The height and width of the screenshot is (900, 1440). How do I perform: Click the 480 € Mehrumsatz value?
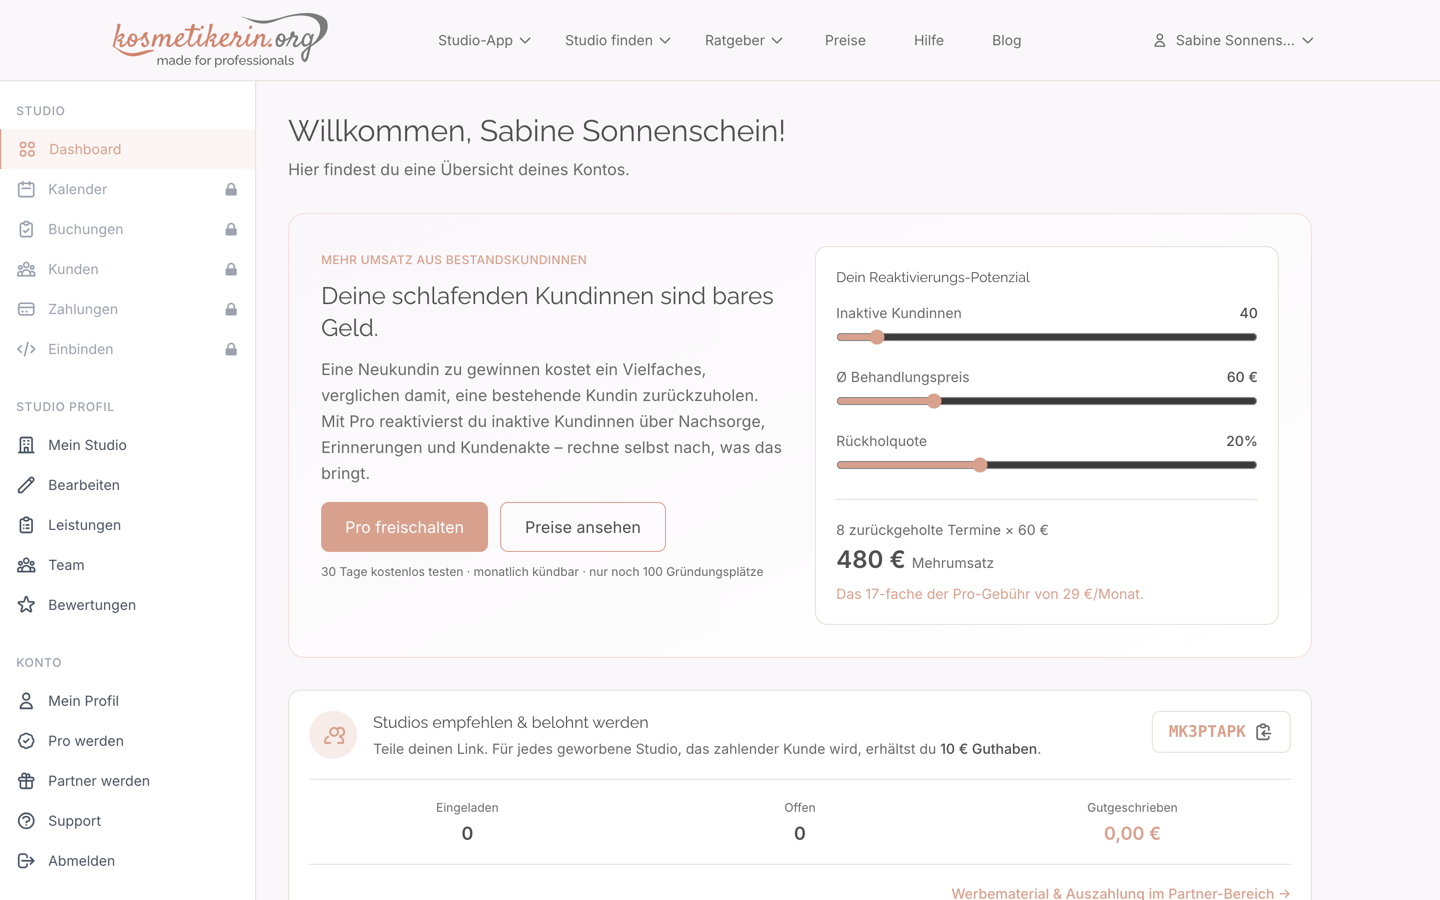(x=915, y=560)
